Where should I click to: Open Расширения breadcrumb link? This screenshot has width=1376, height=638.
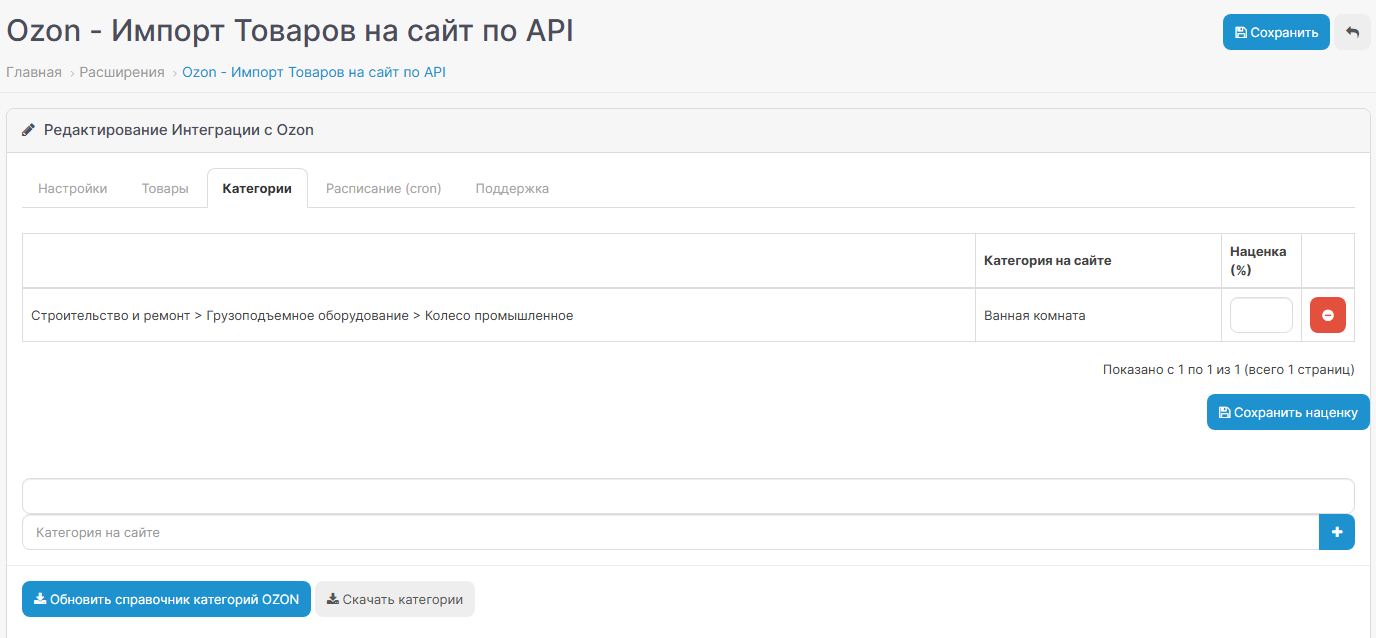[122, 72]
